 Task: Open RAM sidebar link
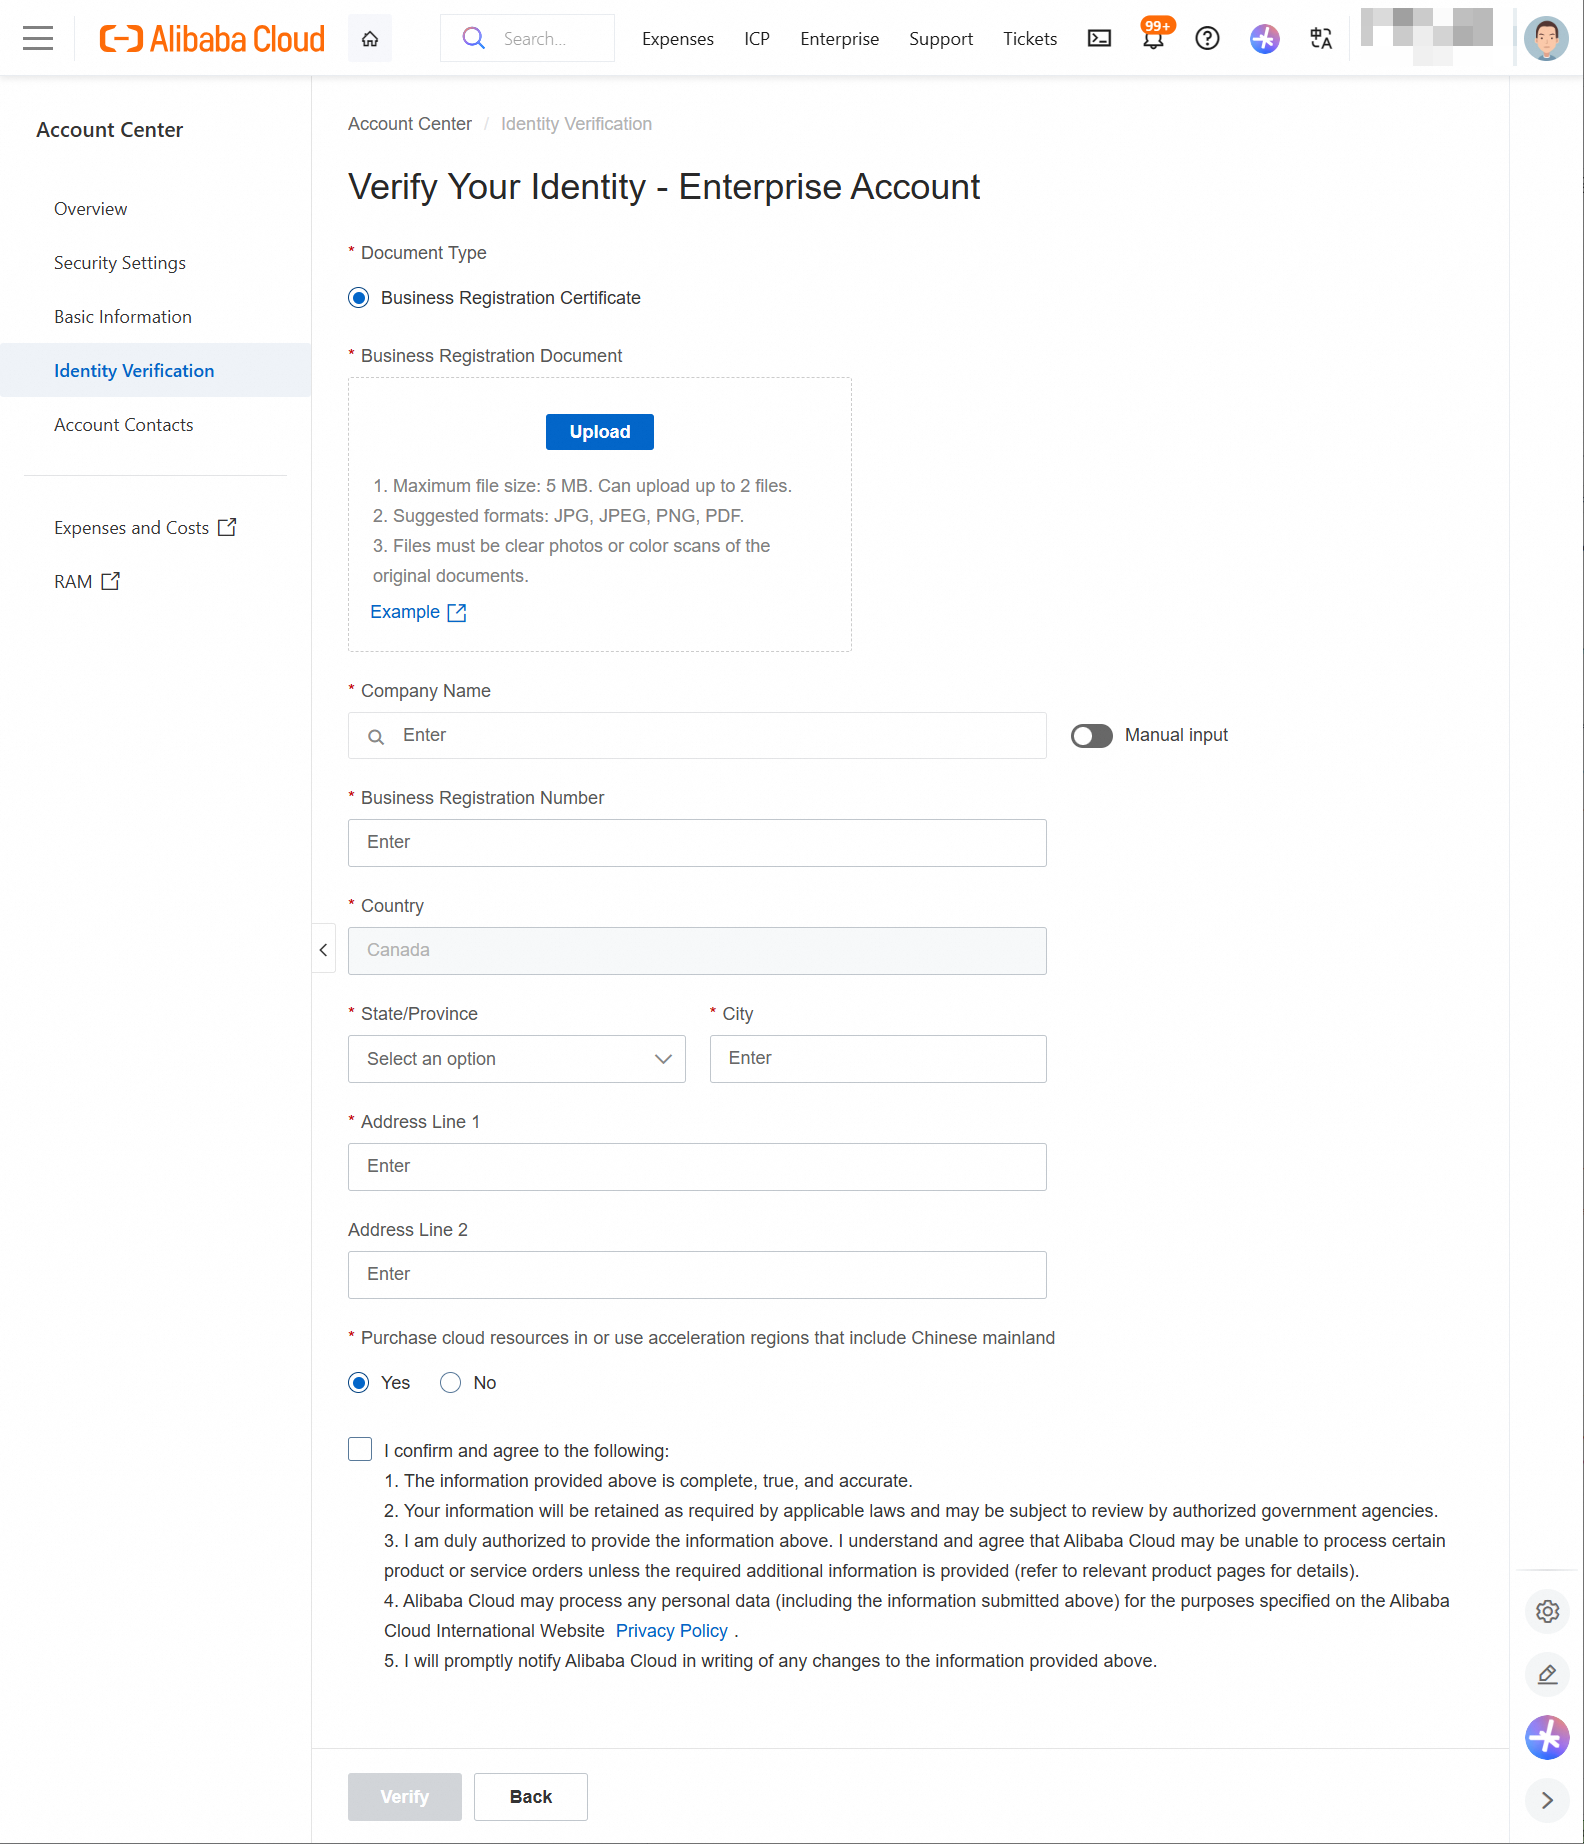(x=73, y=582)
